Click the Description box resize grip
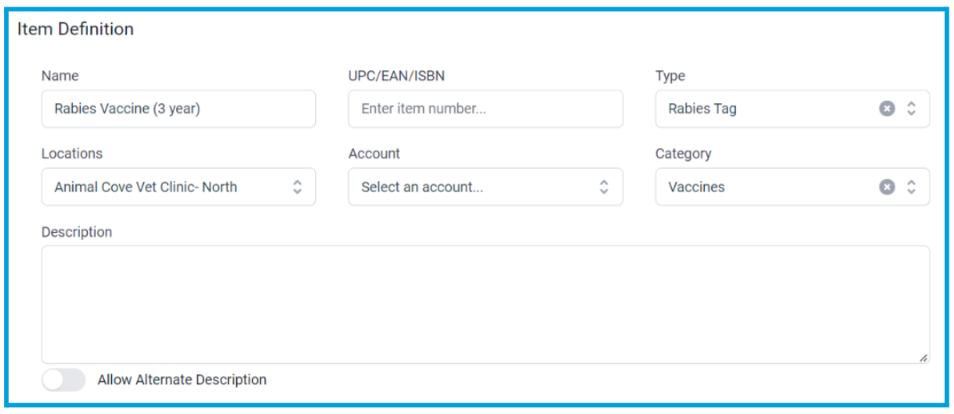954x414 pixels. [x=923, y=358]
